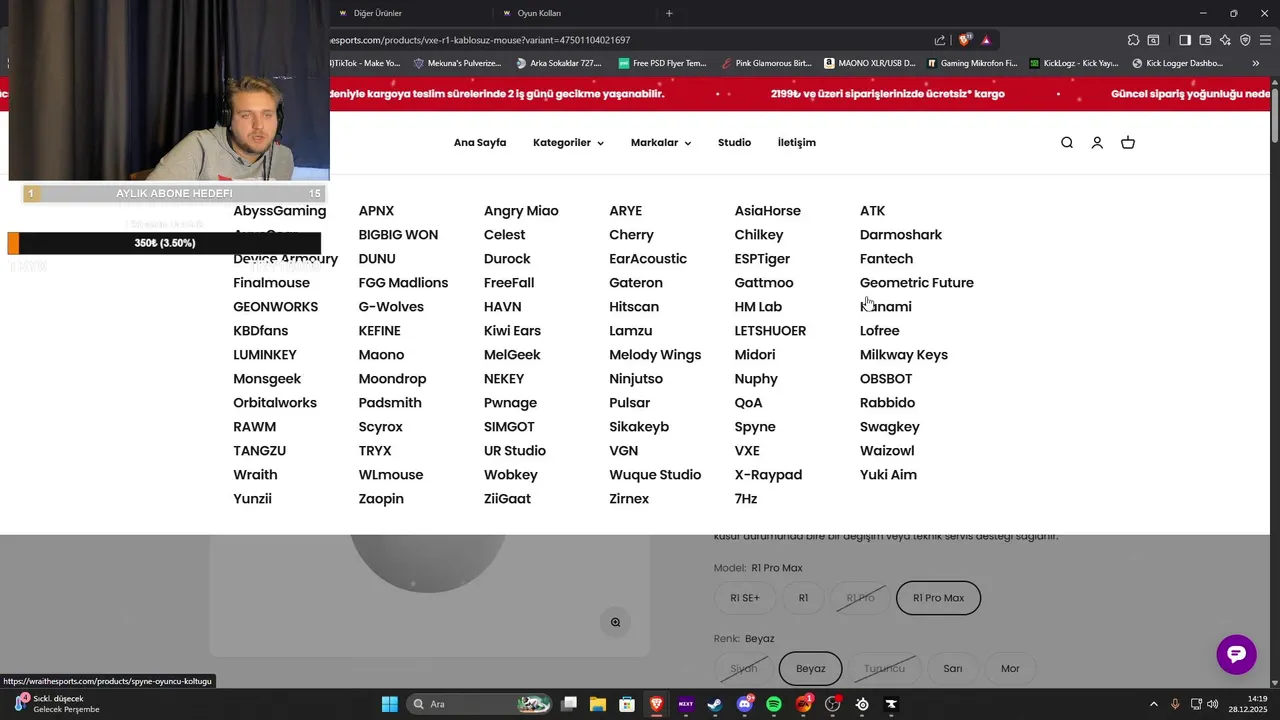Expand the Kategoriler dropdown menu
The height and width of the screenshot is (720, 1280).
(568, 143)
